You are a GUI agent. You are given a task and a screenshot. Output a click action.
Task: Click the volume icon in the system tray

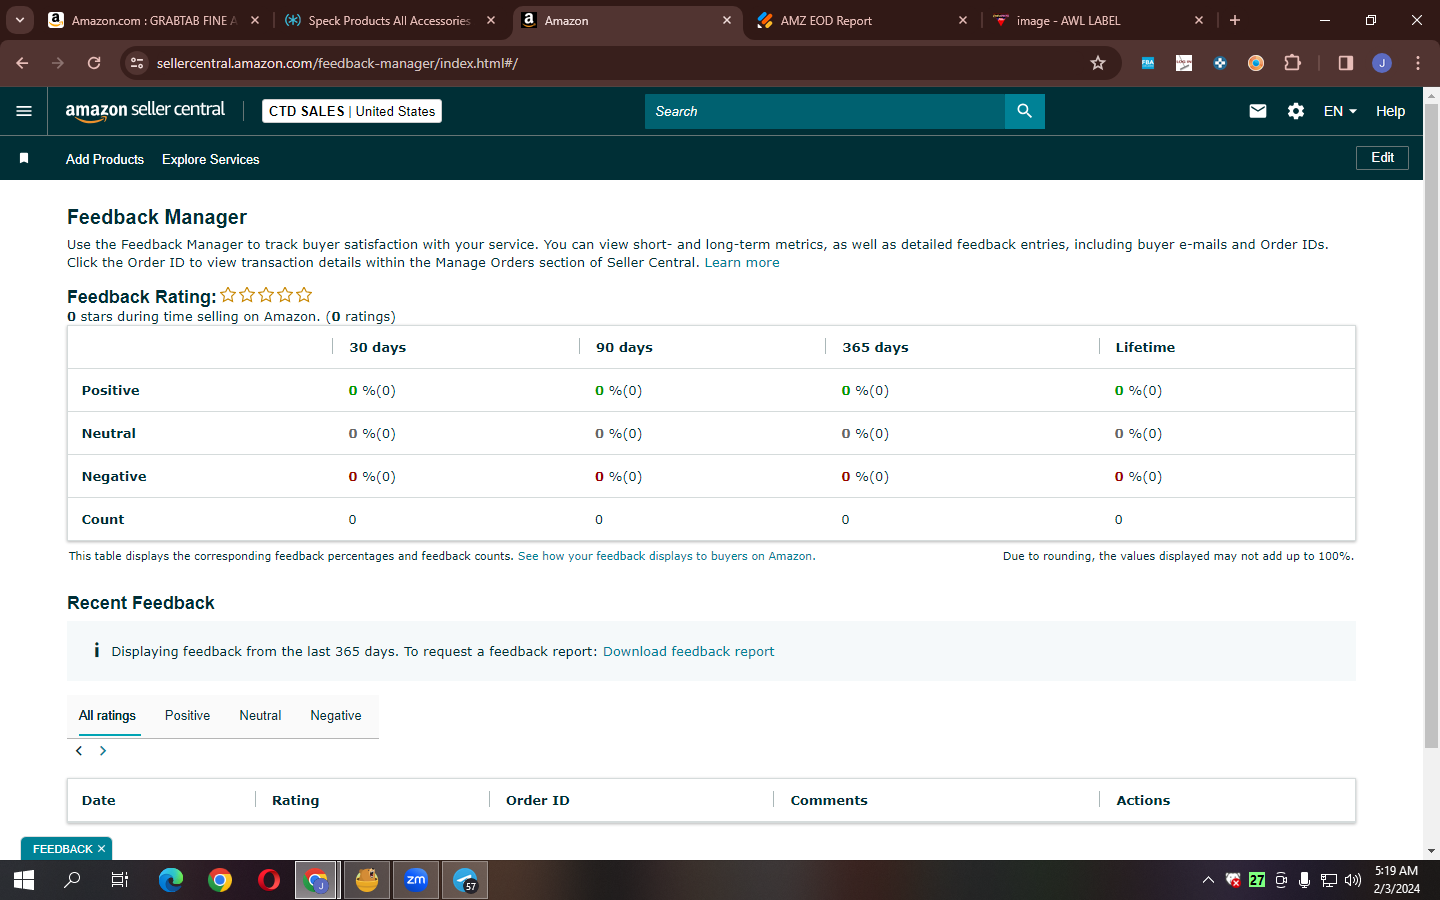click(1353, 880)
